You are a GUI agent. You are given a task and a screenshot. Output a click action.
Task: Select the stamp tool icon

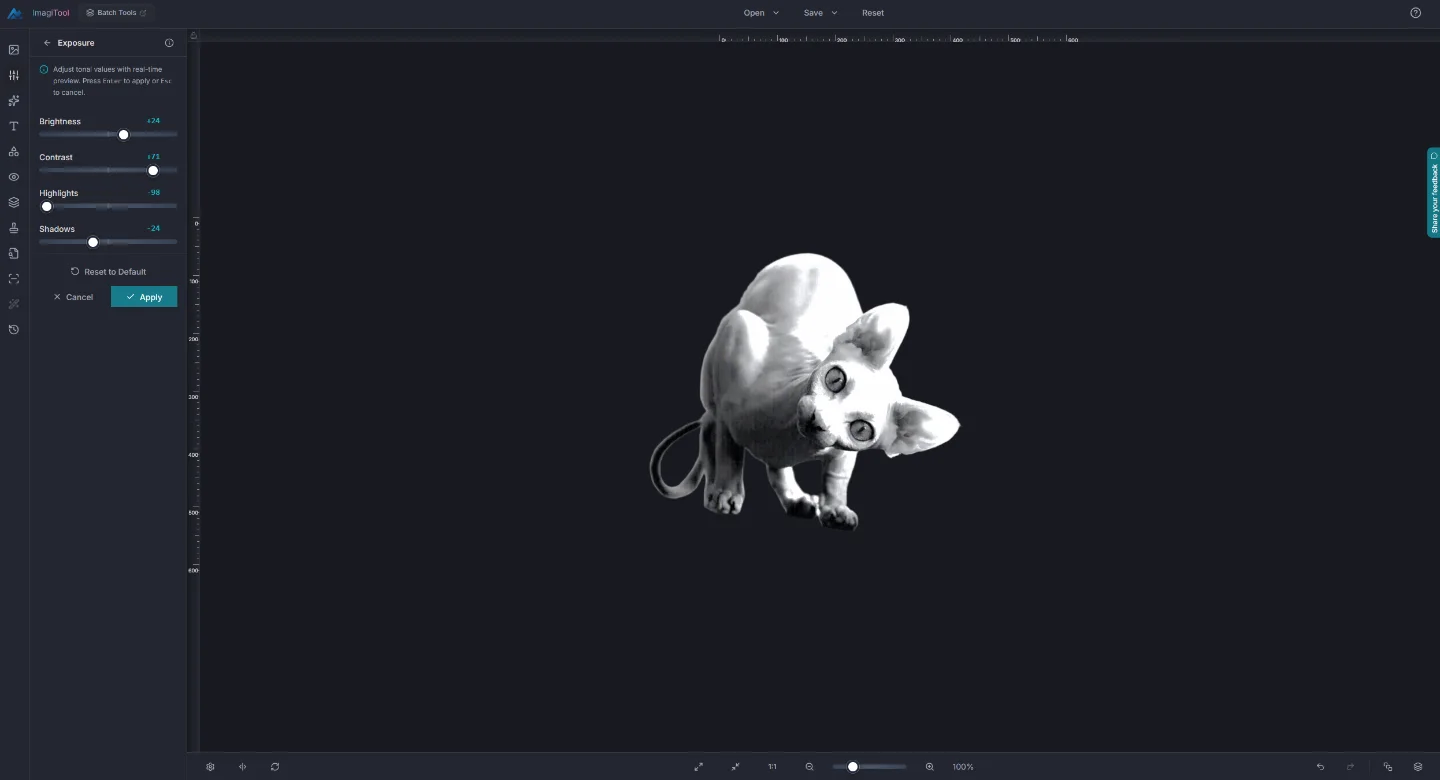click(14, 228)
